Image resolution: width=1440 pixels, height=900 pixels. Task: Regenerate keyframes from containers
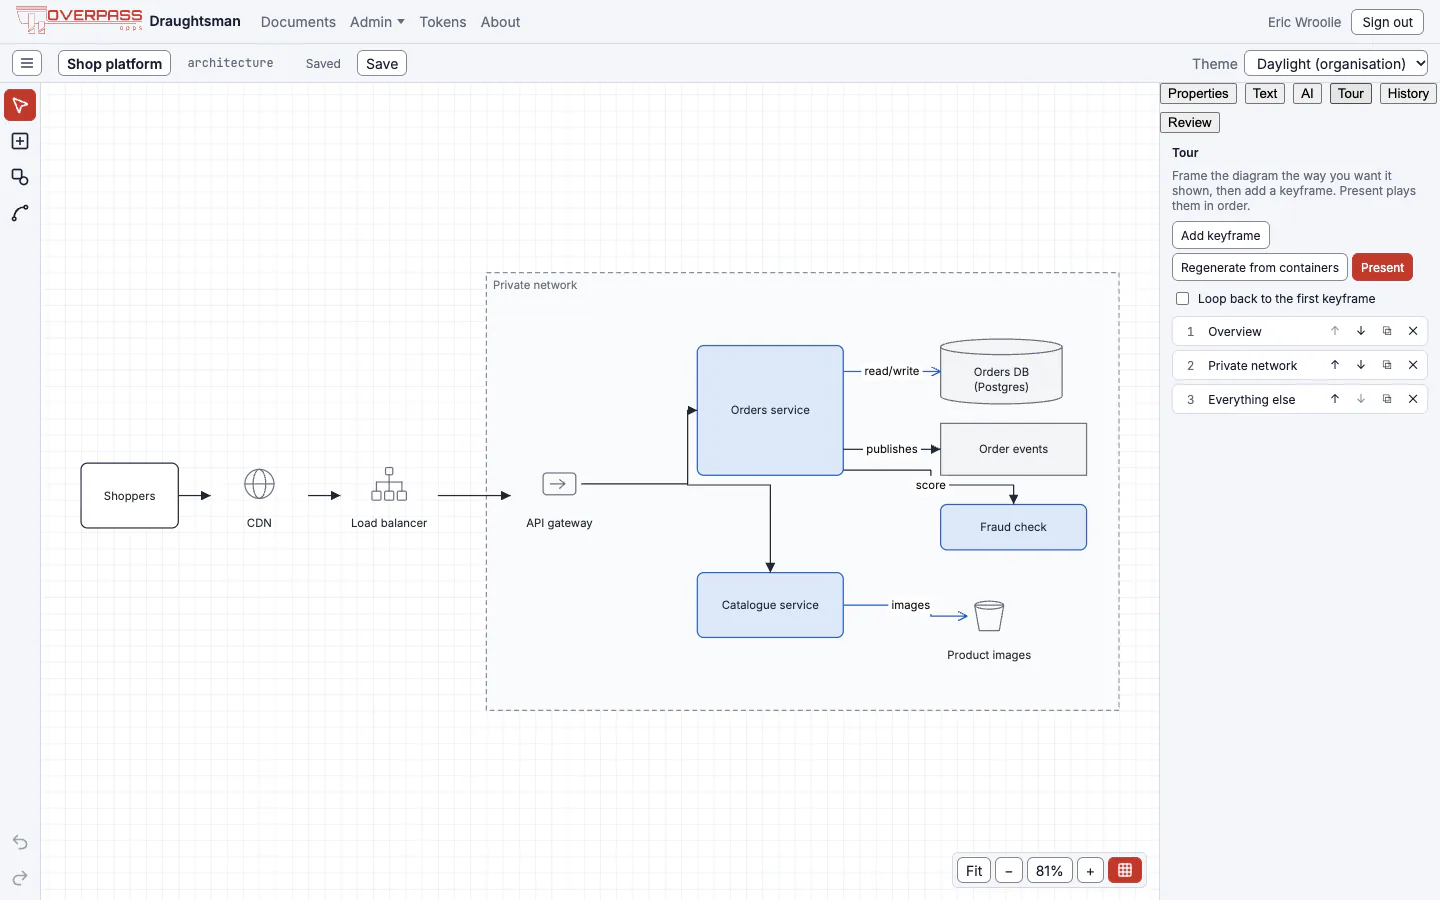click(1260, 267)
